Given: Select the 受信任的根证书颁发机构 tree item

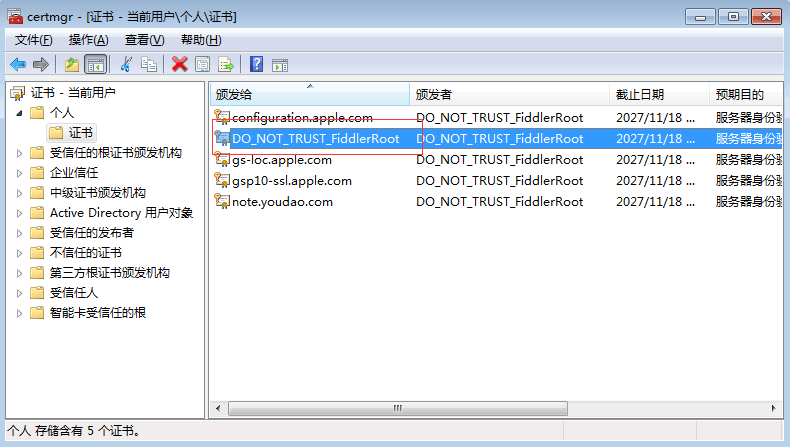Looking at the screenshot, I should point(115,153).
